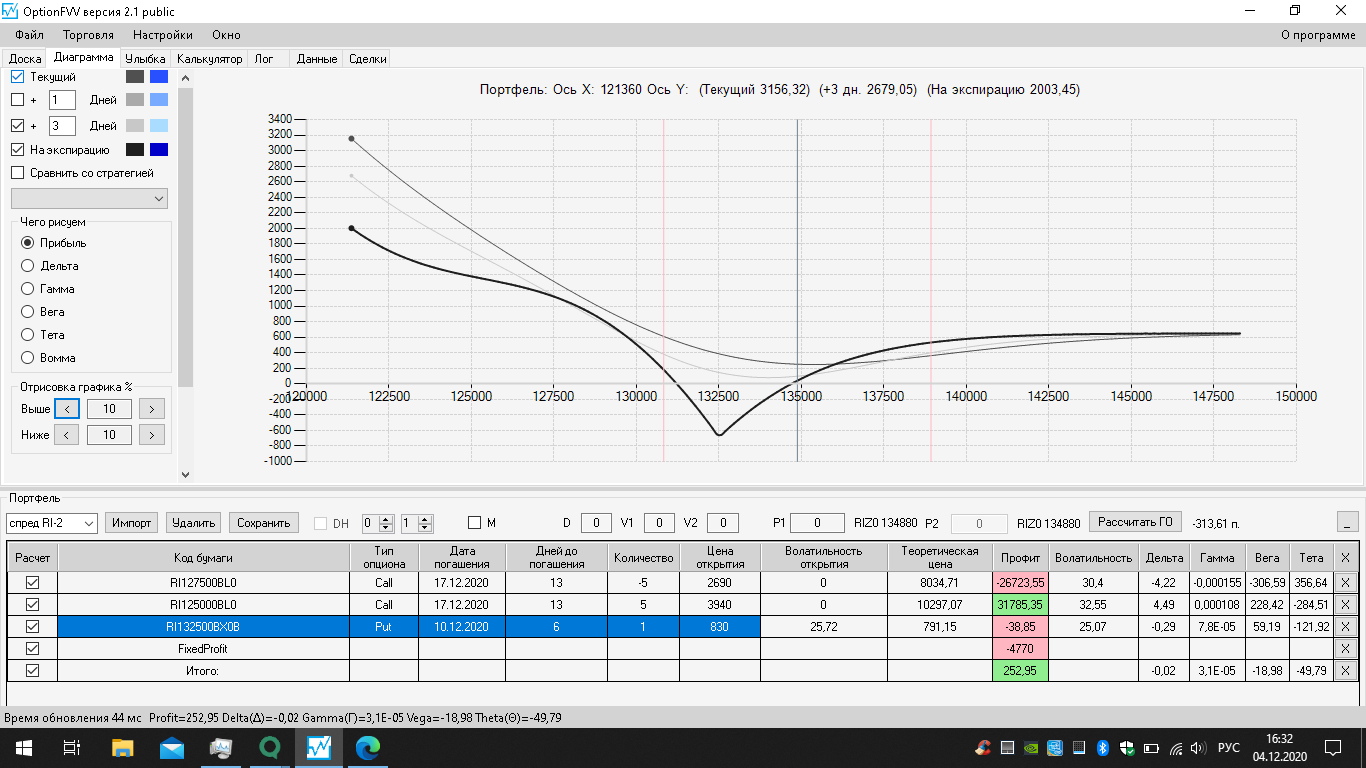This screenshot has height=768, width=1366.
Task: Open Task View on the taskbar
Action: click(72, 747)
